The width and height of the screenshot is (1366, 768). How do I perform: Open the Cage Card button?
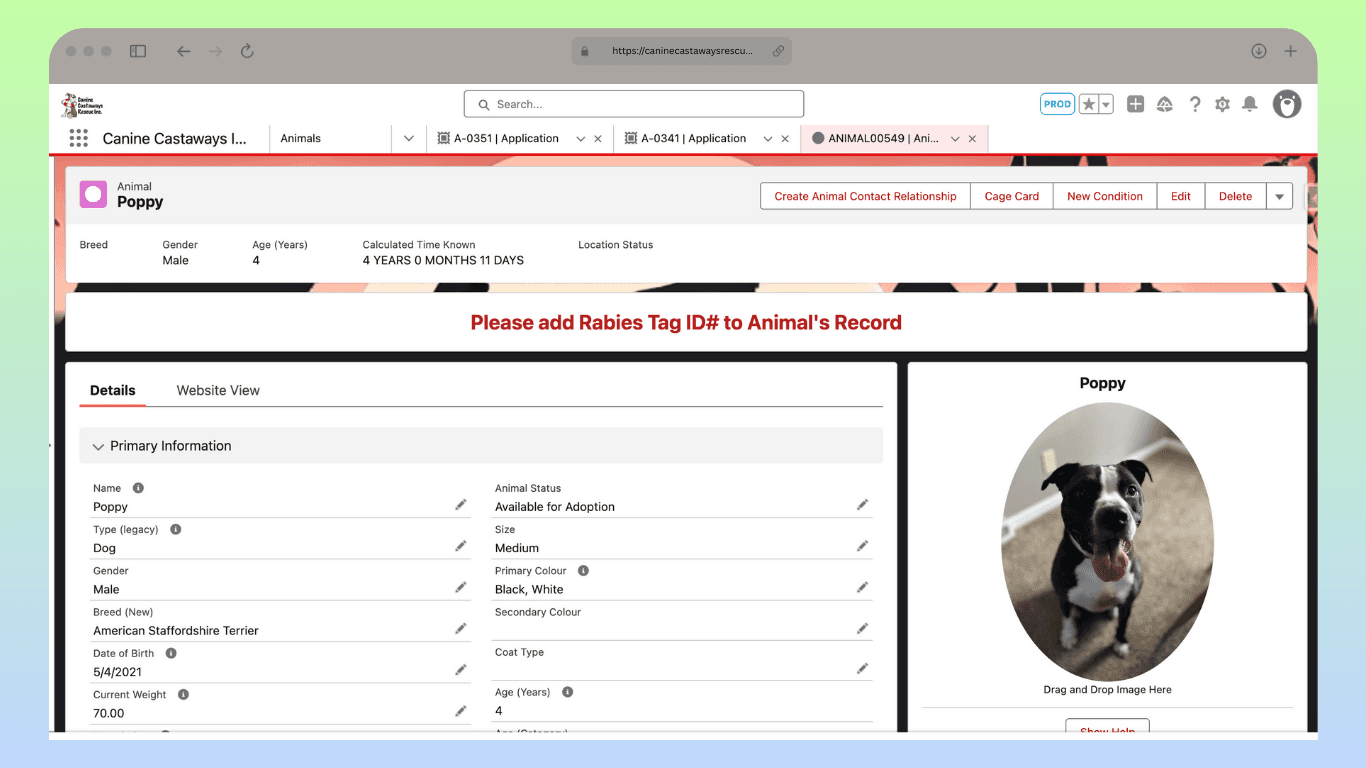click(x=1011, y=196)
